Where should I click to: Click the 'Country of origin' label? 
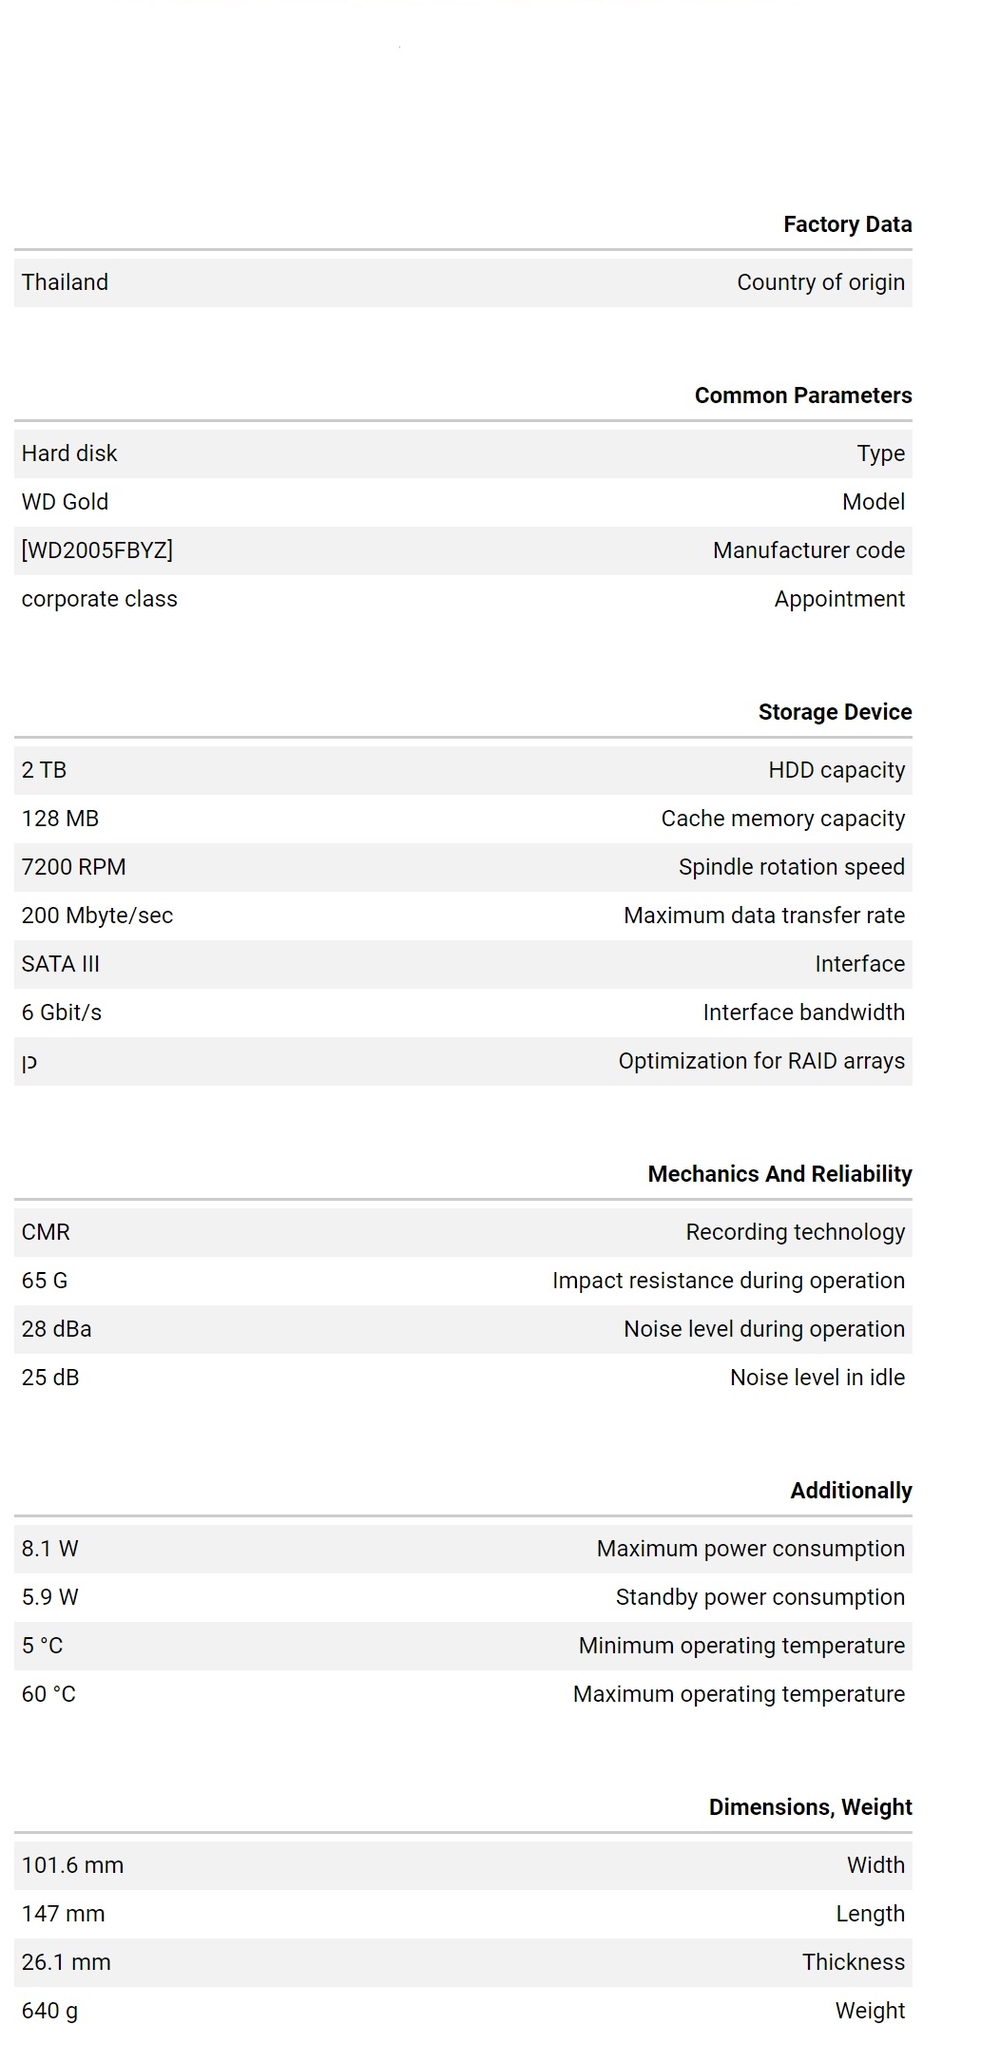coord(821,282)
